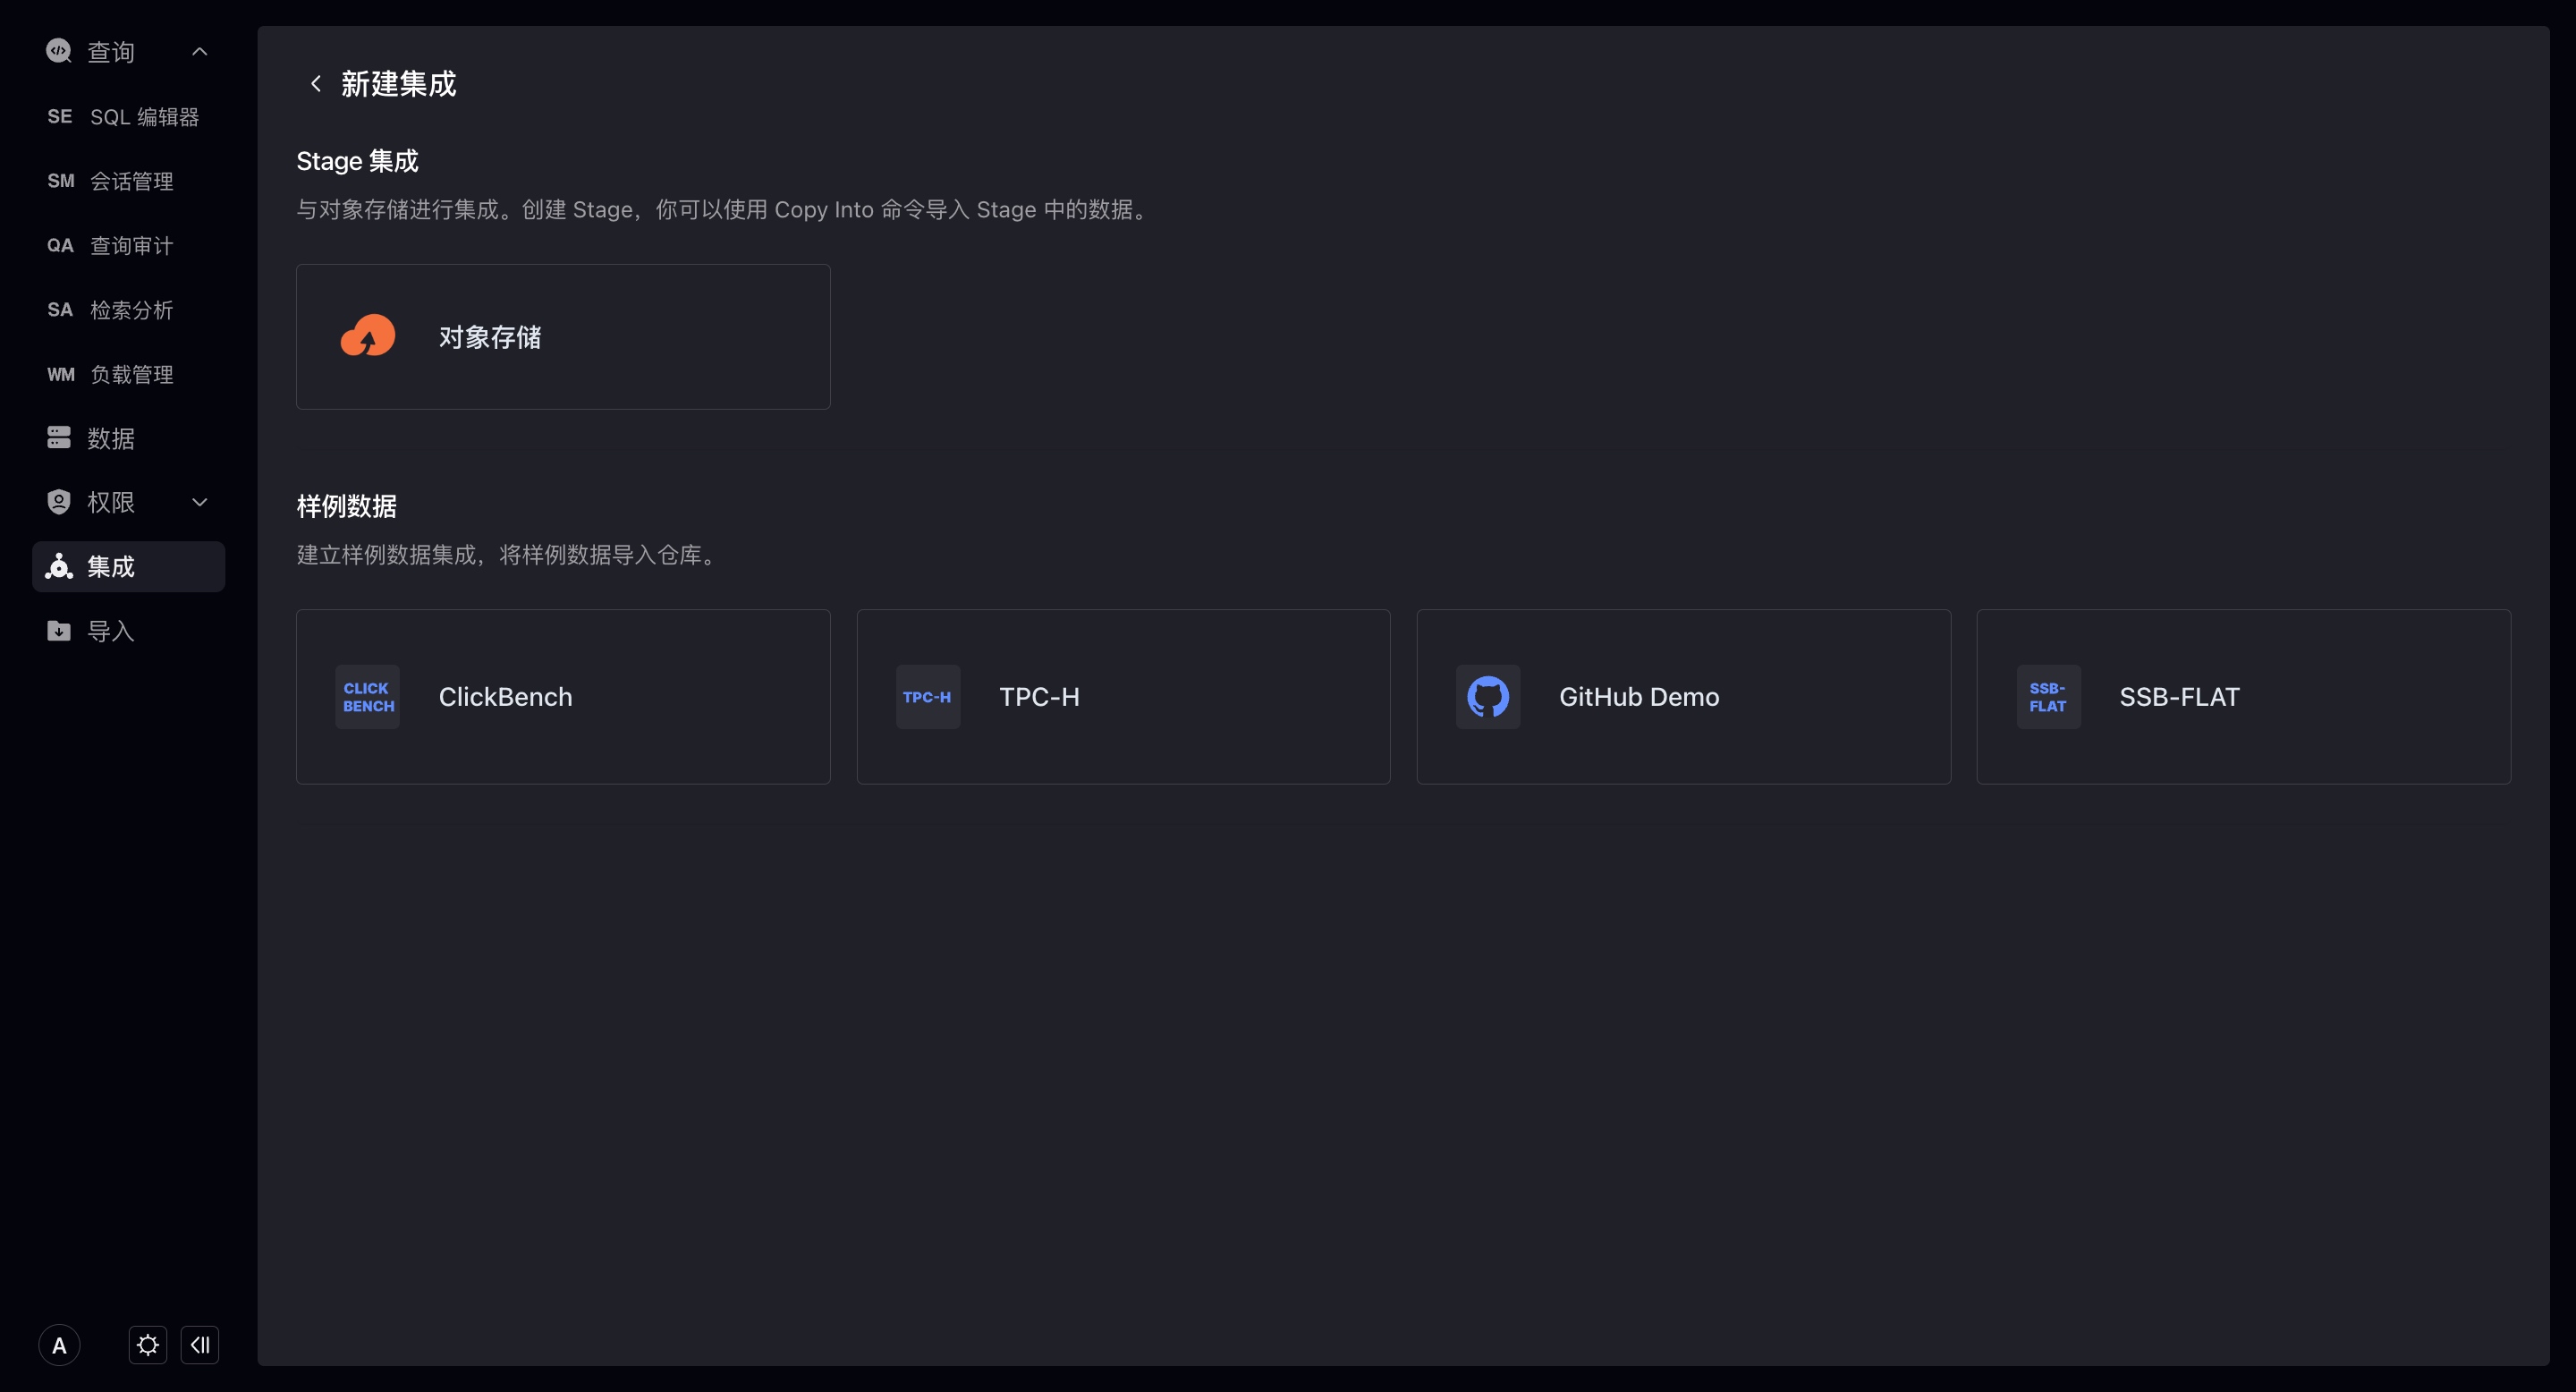Image resolution: width=2576 pixels, height=1392 pixels.
Task: Click the 新建集成 page title
Action: 398,84
